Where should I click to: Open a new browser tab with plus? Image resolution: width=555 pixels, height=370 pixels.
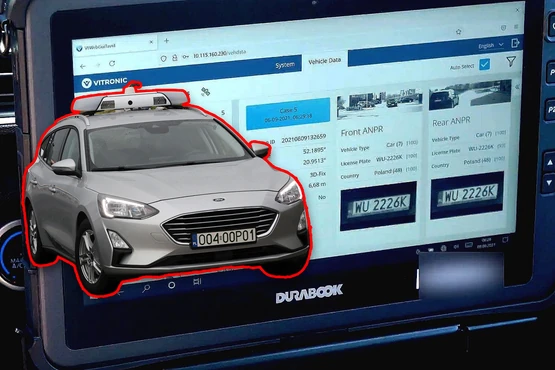[x=166, y=41]
